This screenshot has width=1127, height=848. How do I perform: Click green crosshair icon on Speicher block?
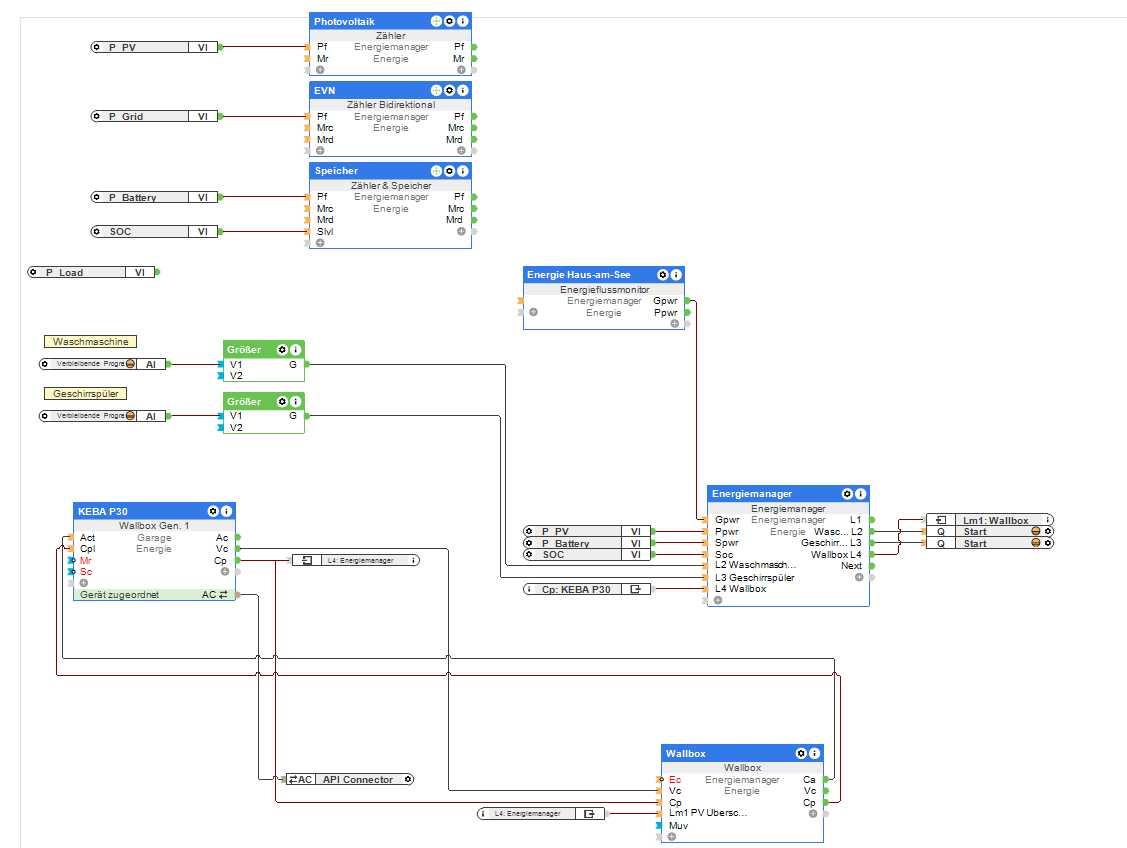tap(436, 171)
